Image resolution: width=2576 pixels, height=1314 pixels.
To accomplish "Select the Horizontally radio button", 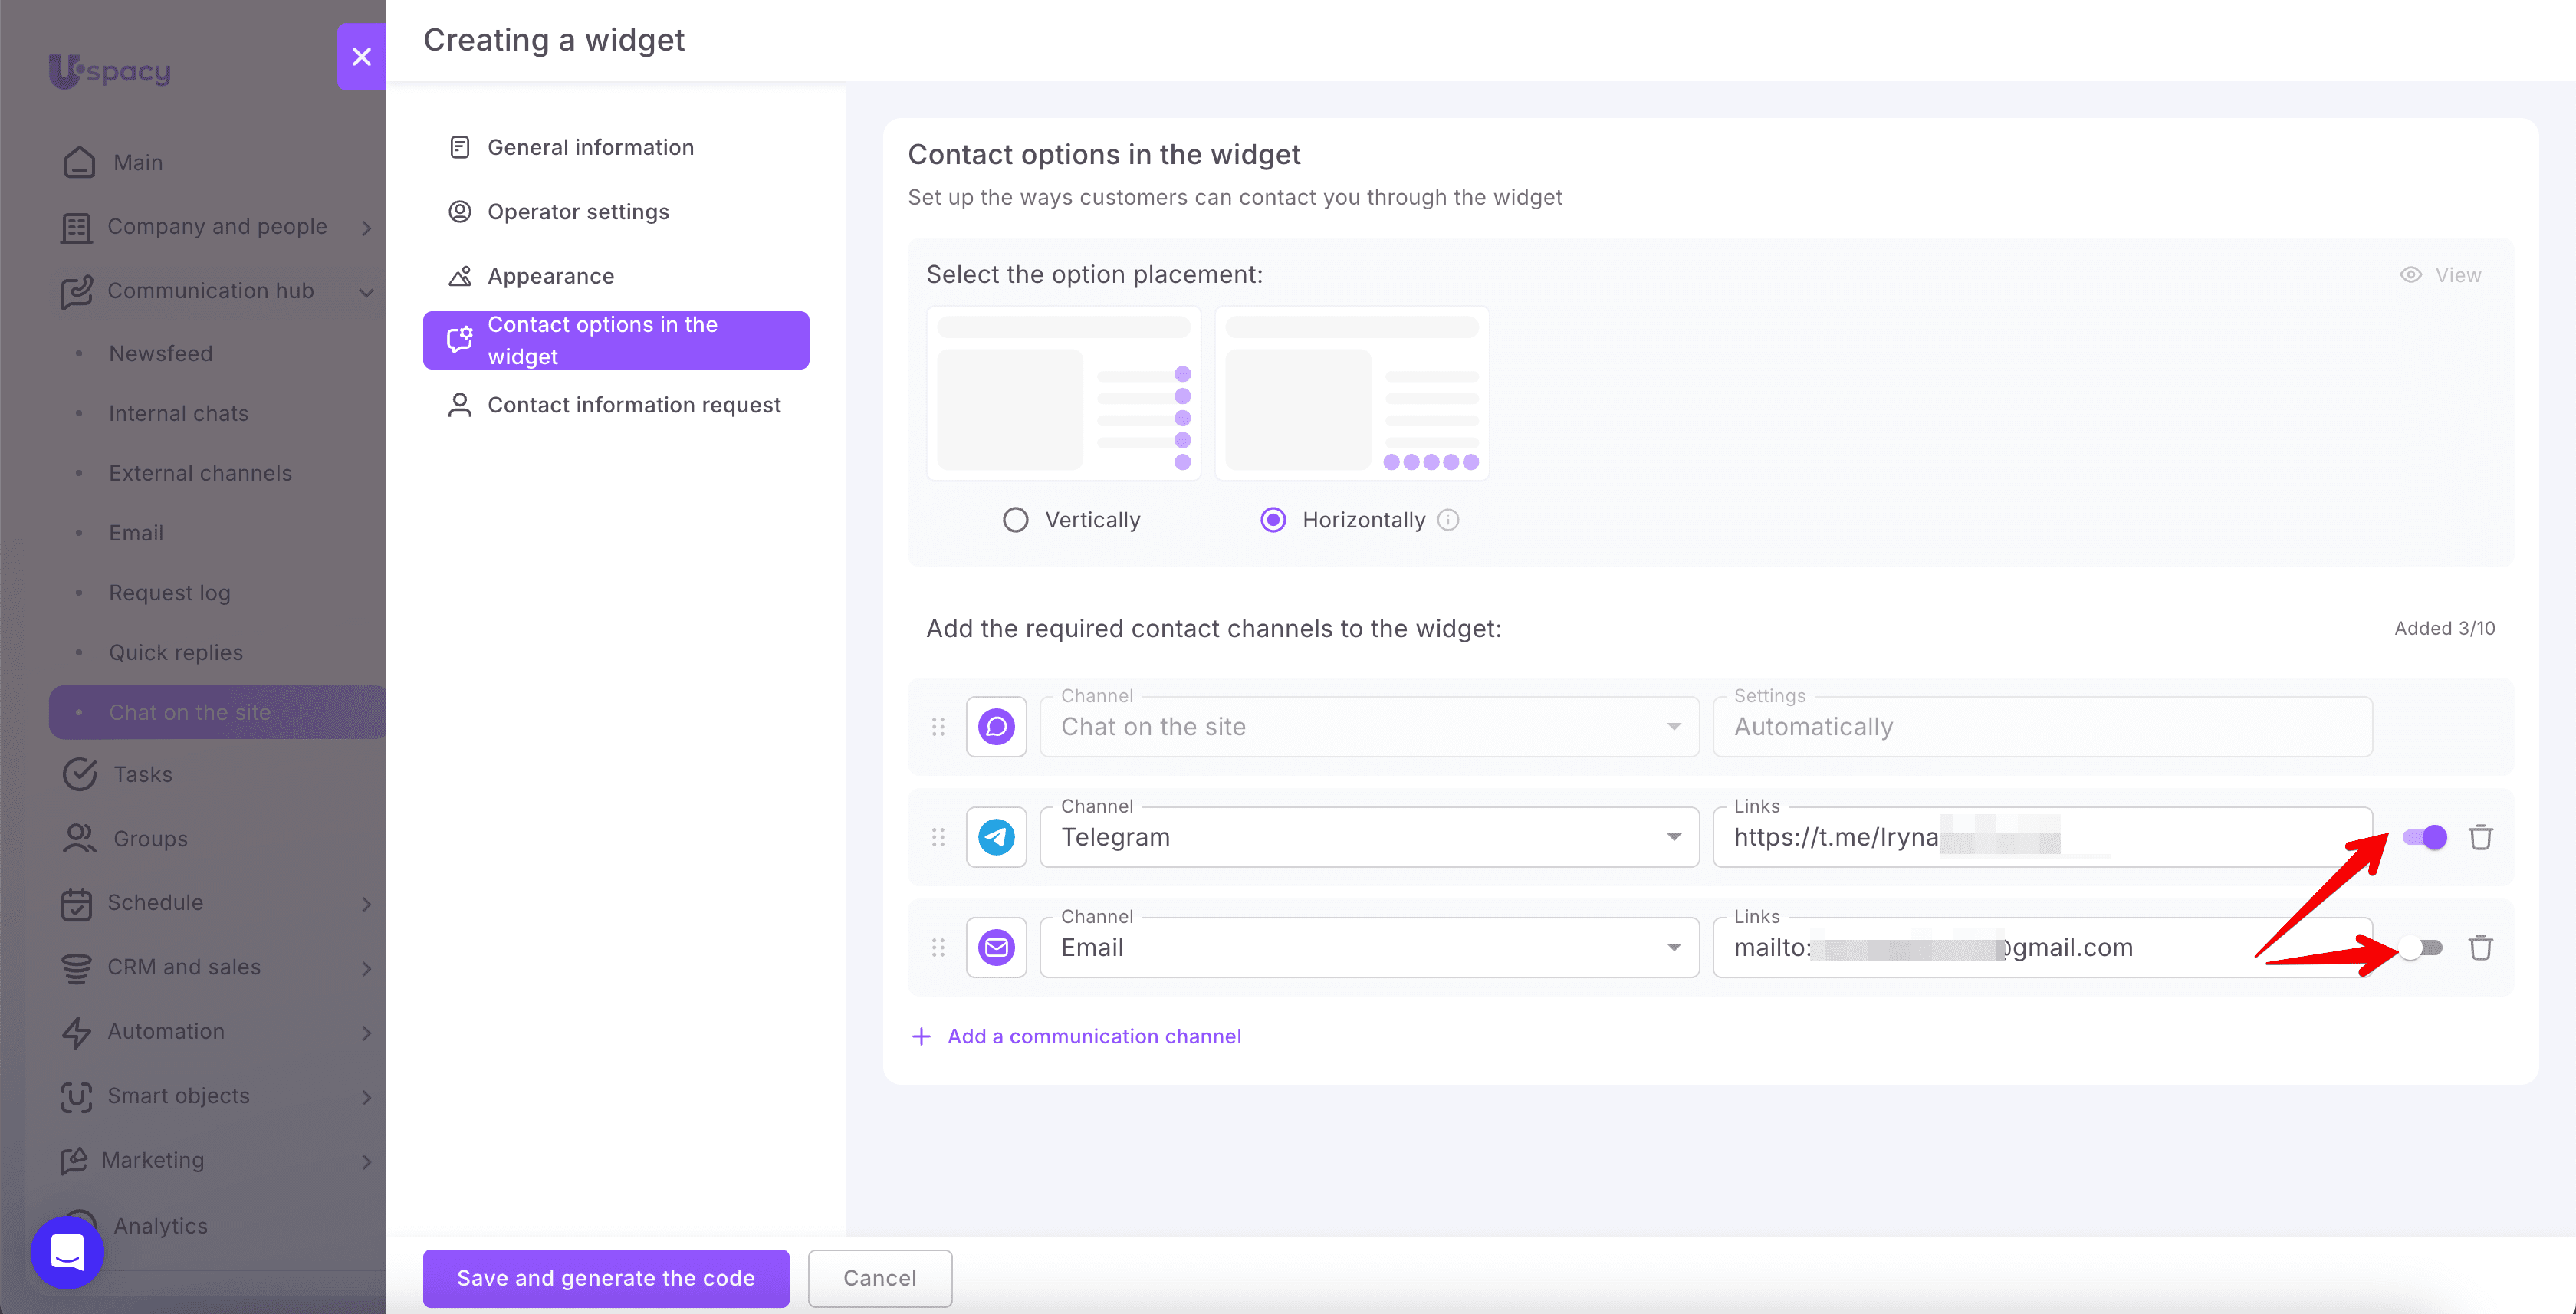I will click(x=1273, y=520).
